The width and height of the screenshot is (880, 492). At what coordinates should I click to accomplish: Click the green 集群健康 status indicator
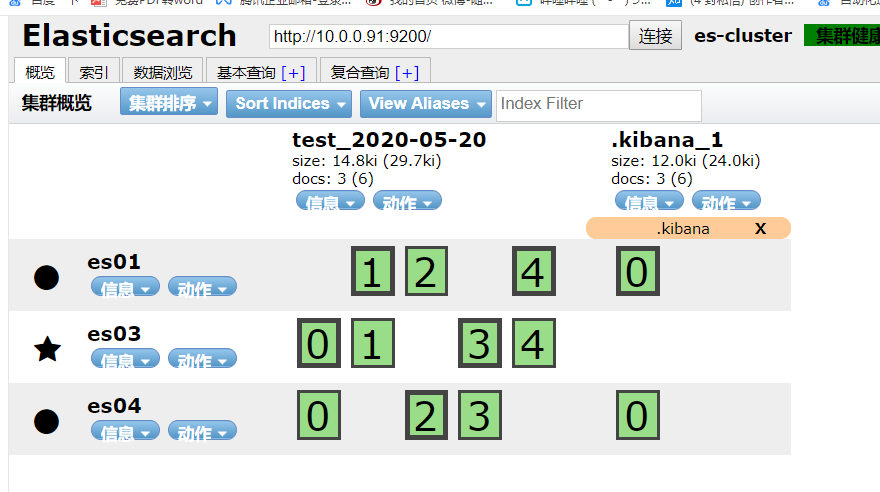tap(842, 35)
